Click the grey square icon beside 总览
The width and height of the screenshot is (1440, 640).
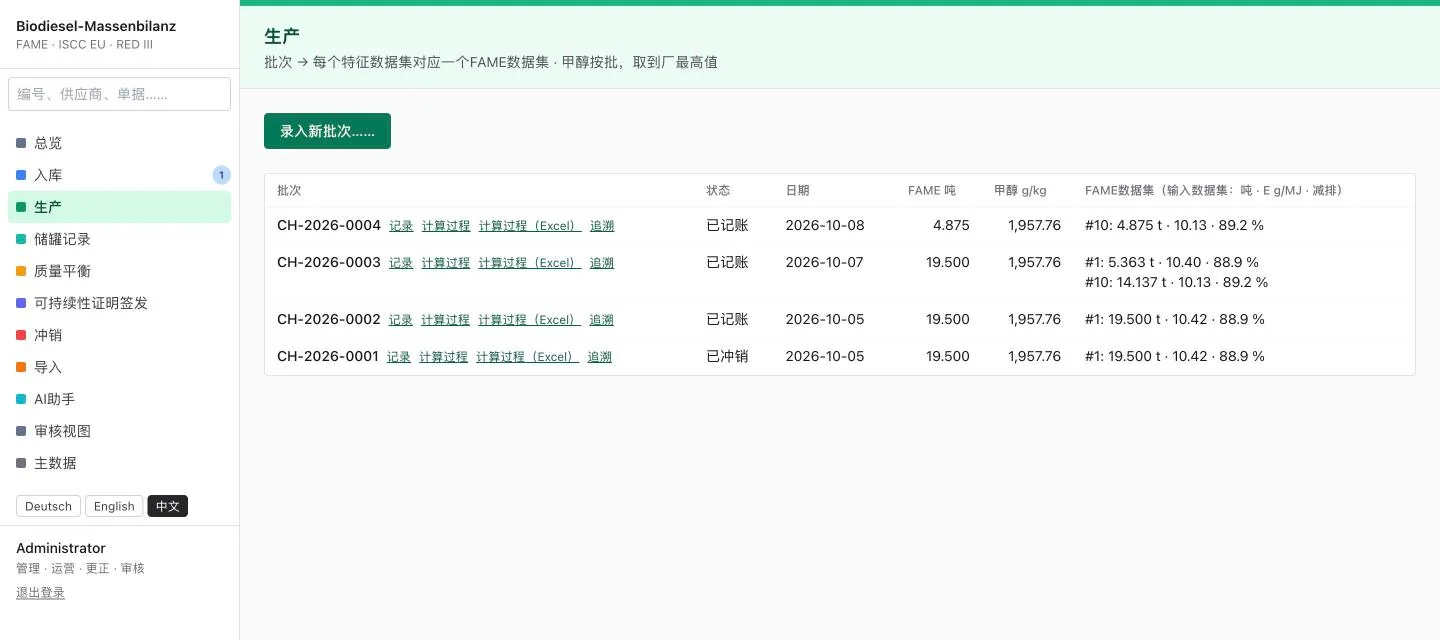click(21, 143)
